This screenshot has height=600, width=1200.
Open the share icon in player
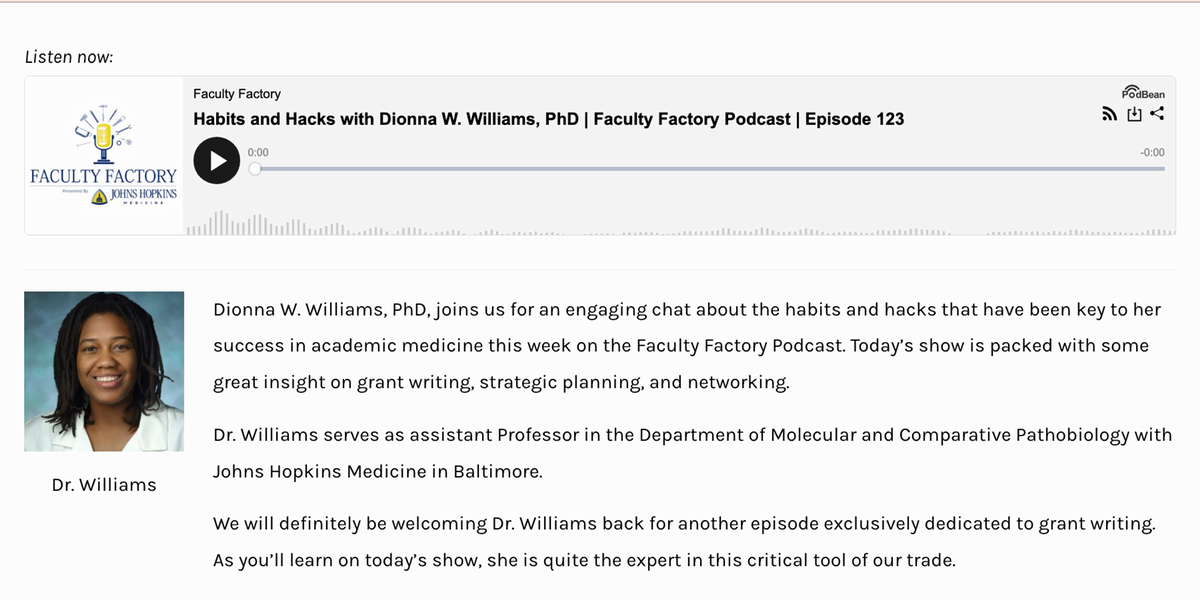coord(1157,114)
